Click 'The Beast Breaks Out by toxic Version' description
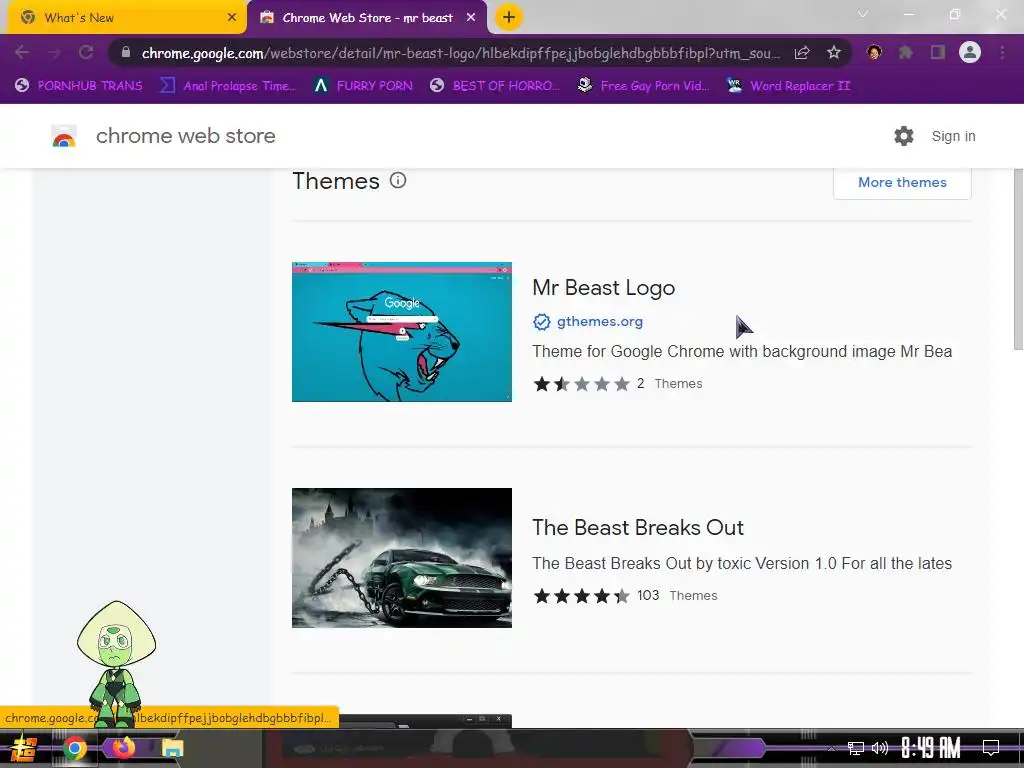The height and width of the screenshot is (768, 1024). point(742,564)
